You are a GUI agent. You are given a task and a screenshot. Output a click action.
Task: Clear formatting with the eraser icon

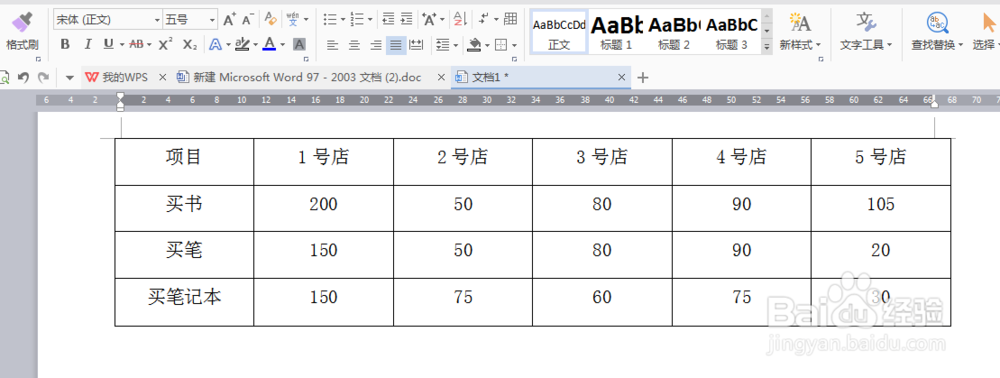point(270,20)
